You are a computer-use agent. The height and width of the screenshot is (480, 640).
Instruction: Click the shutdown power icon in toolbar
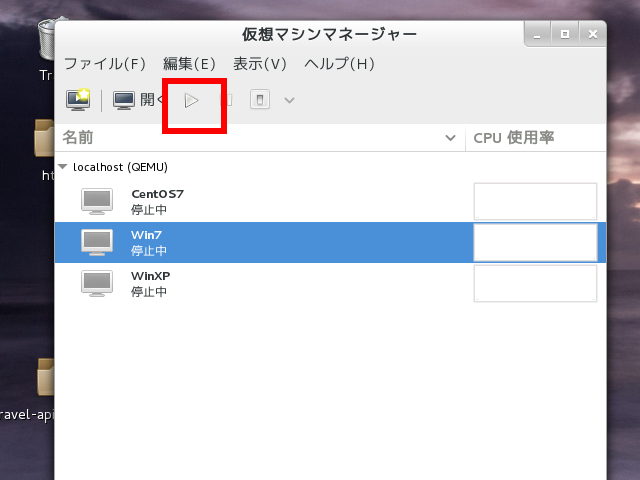259,100
